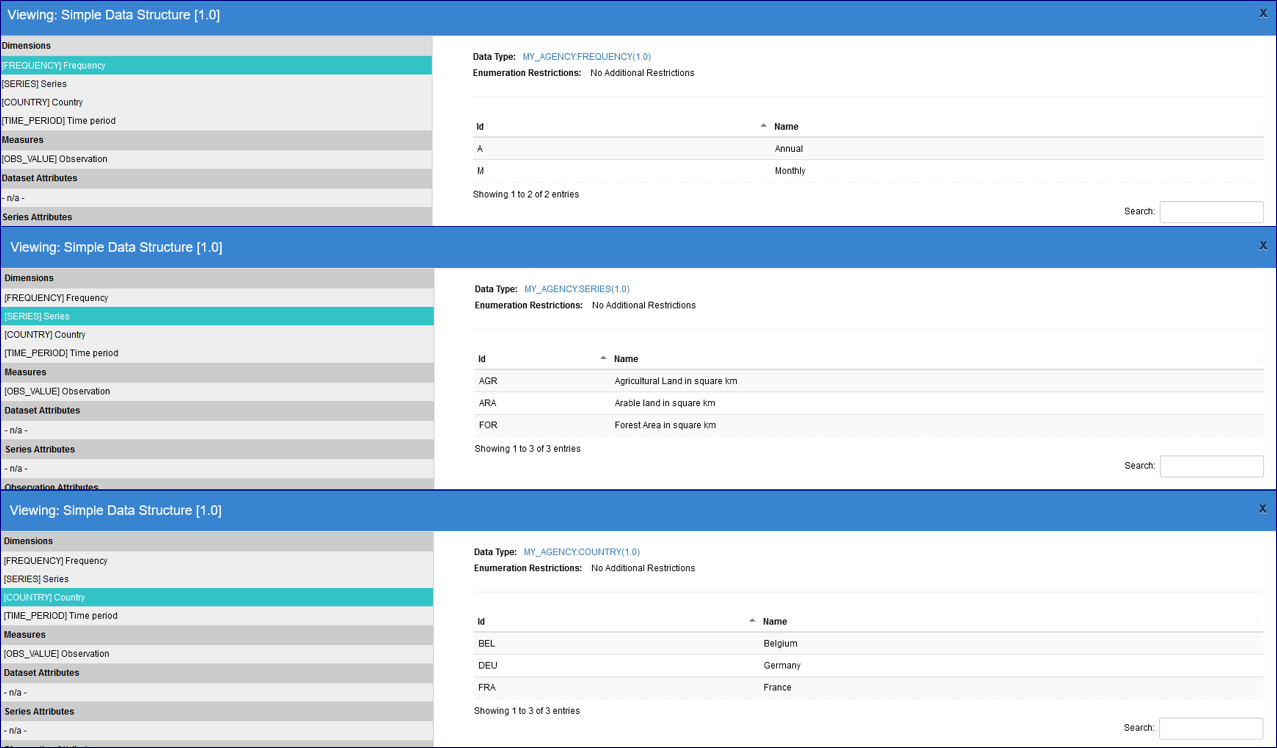
Task: Click the ascending sort arrow on Frequency Id column
Action: point(763,124)
